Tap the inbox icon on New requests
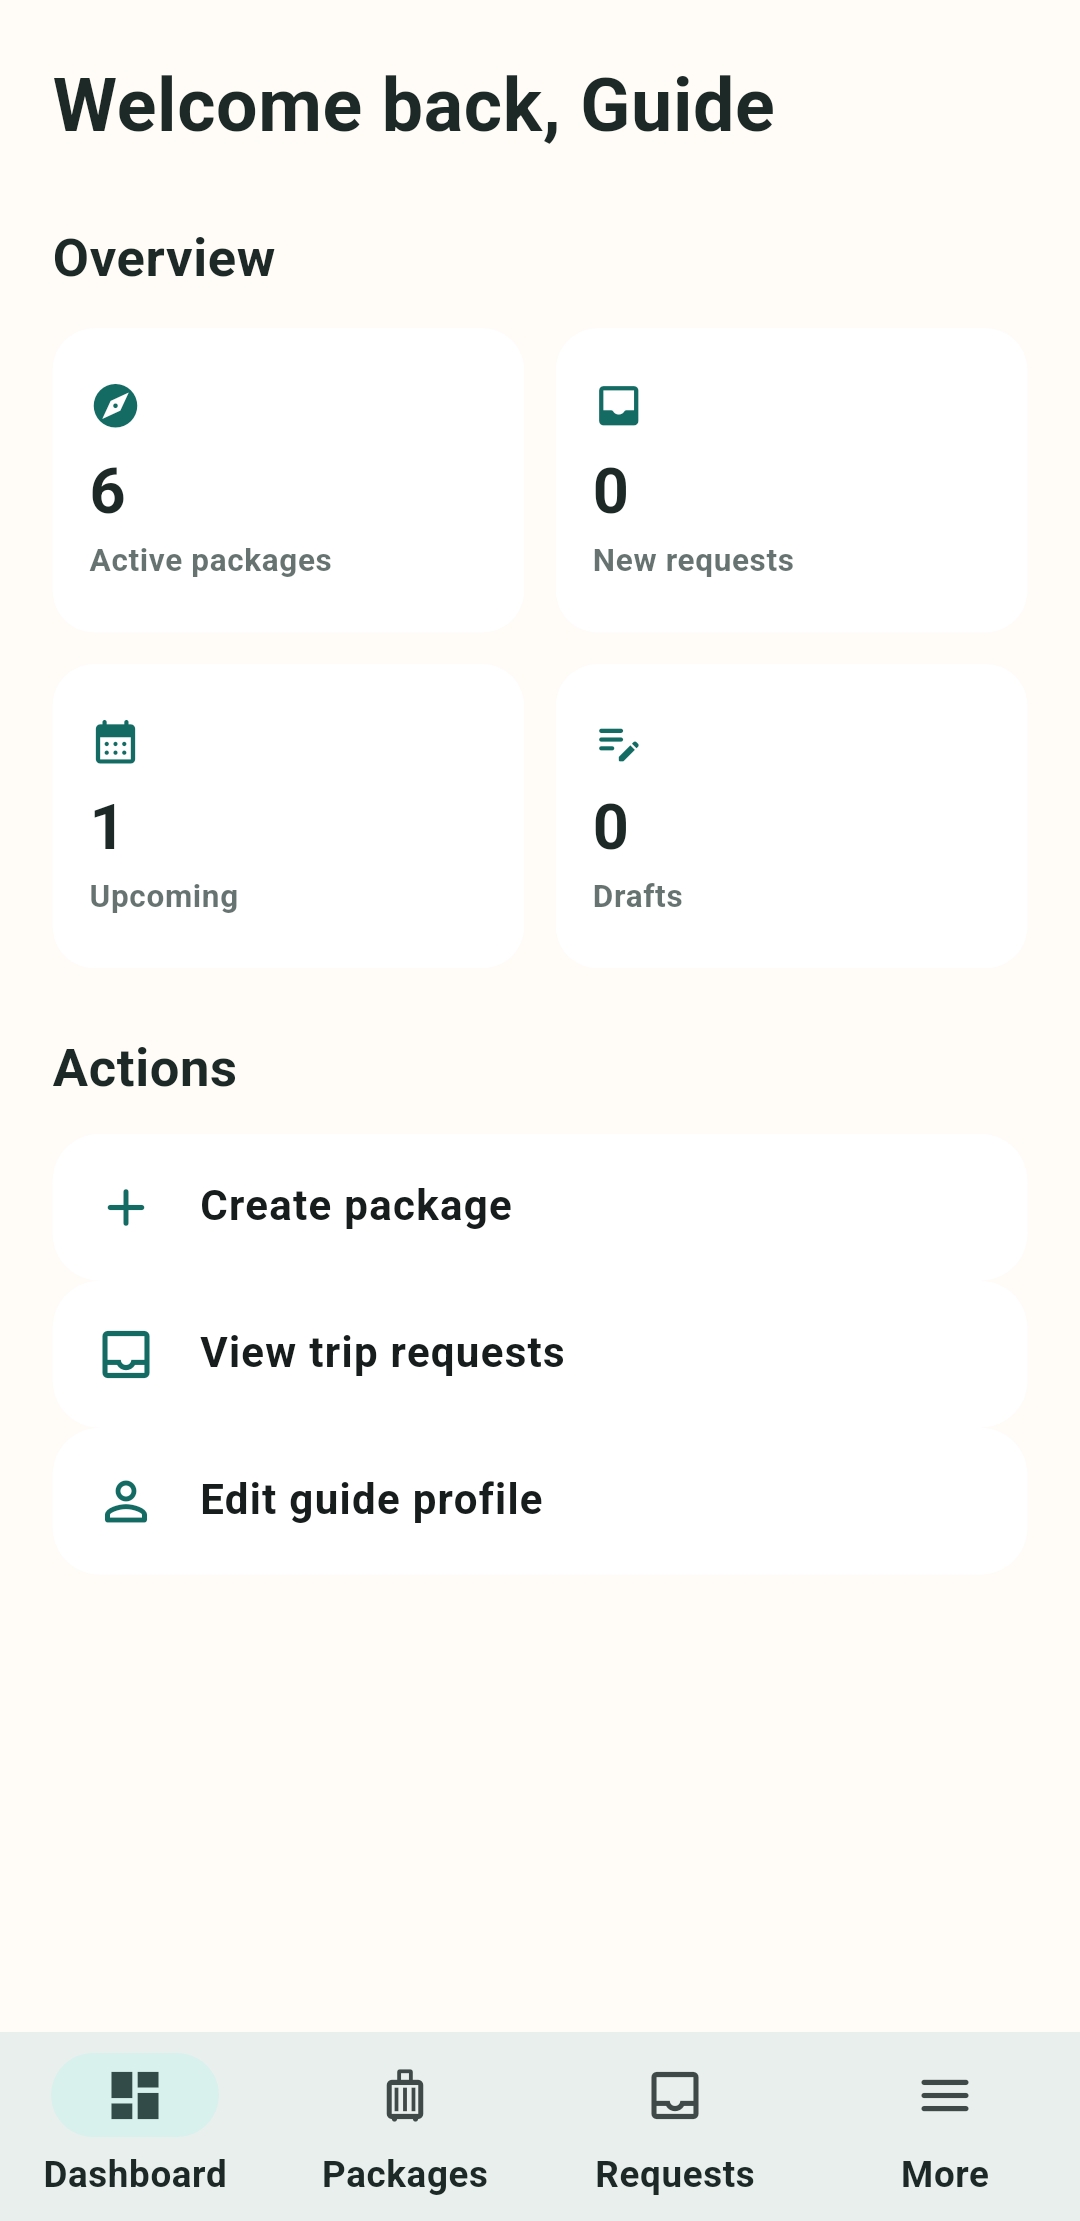This screenshot has height=2221, width=1080. [x=618, y=406]
